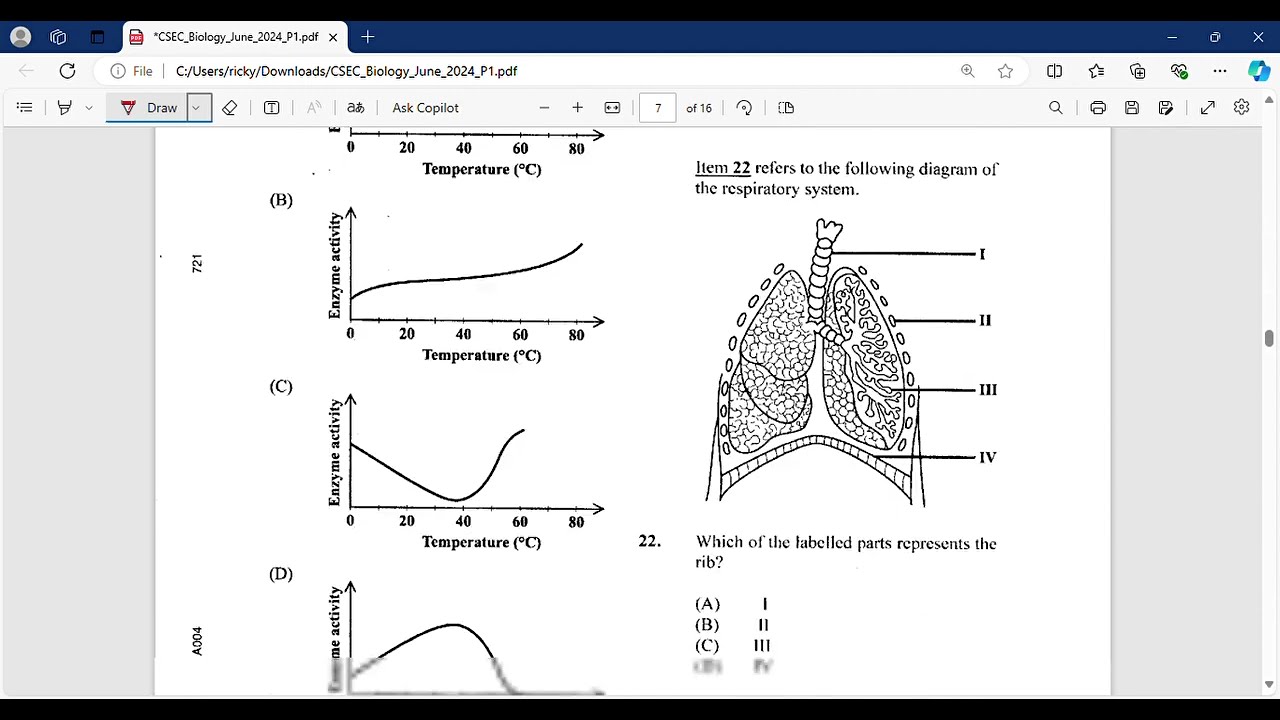
Task: Toggle the Draw tool
Action: click(x=148, y=108)
